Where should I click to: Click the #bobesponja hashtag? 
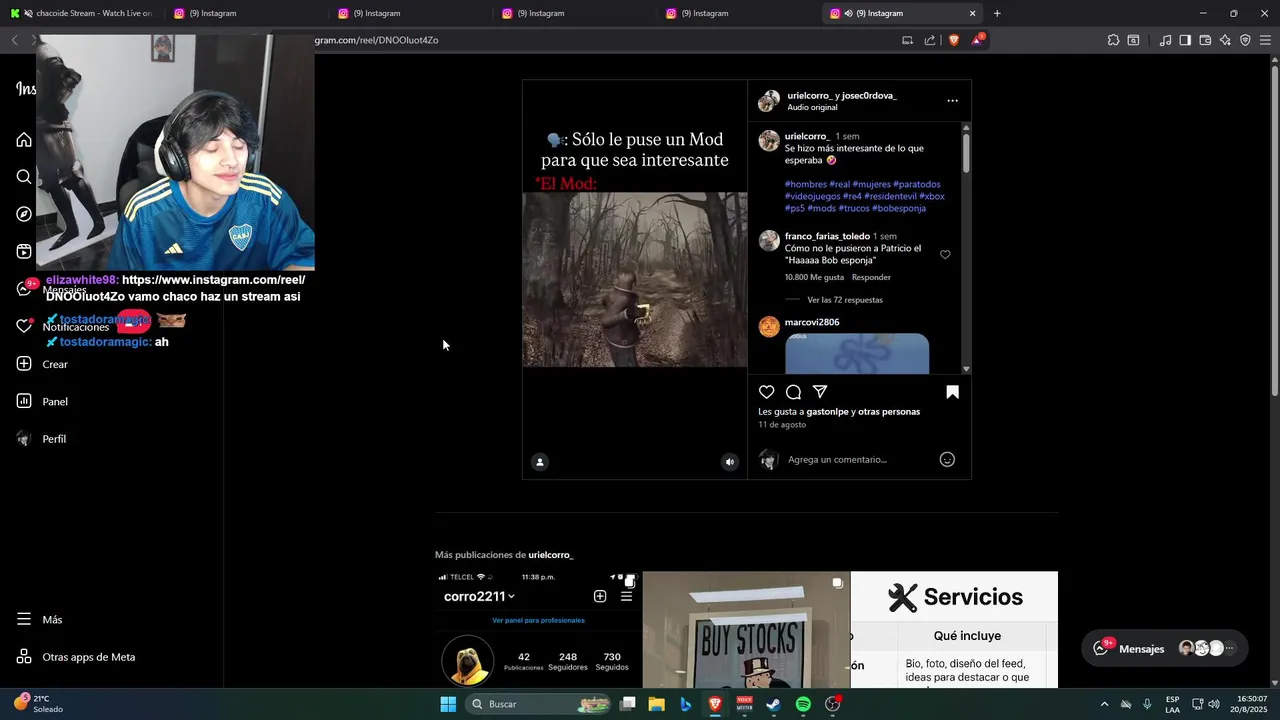pos(899,208)
